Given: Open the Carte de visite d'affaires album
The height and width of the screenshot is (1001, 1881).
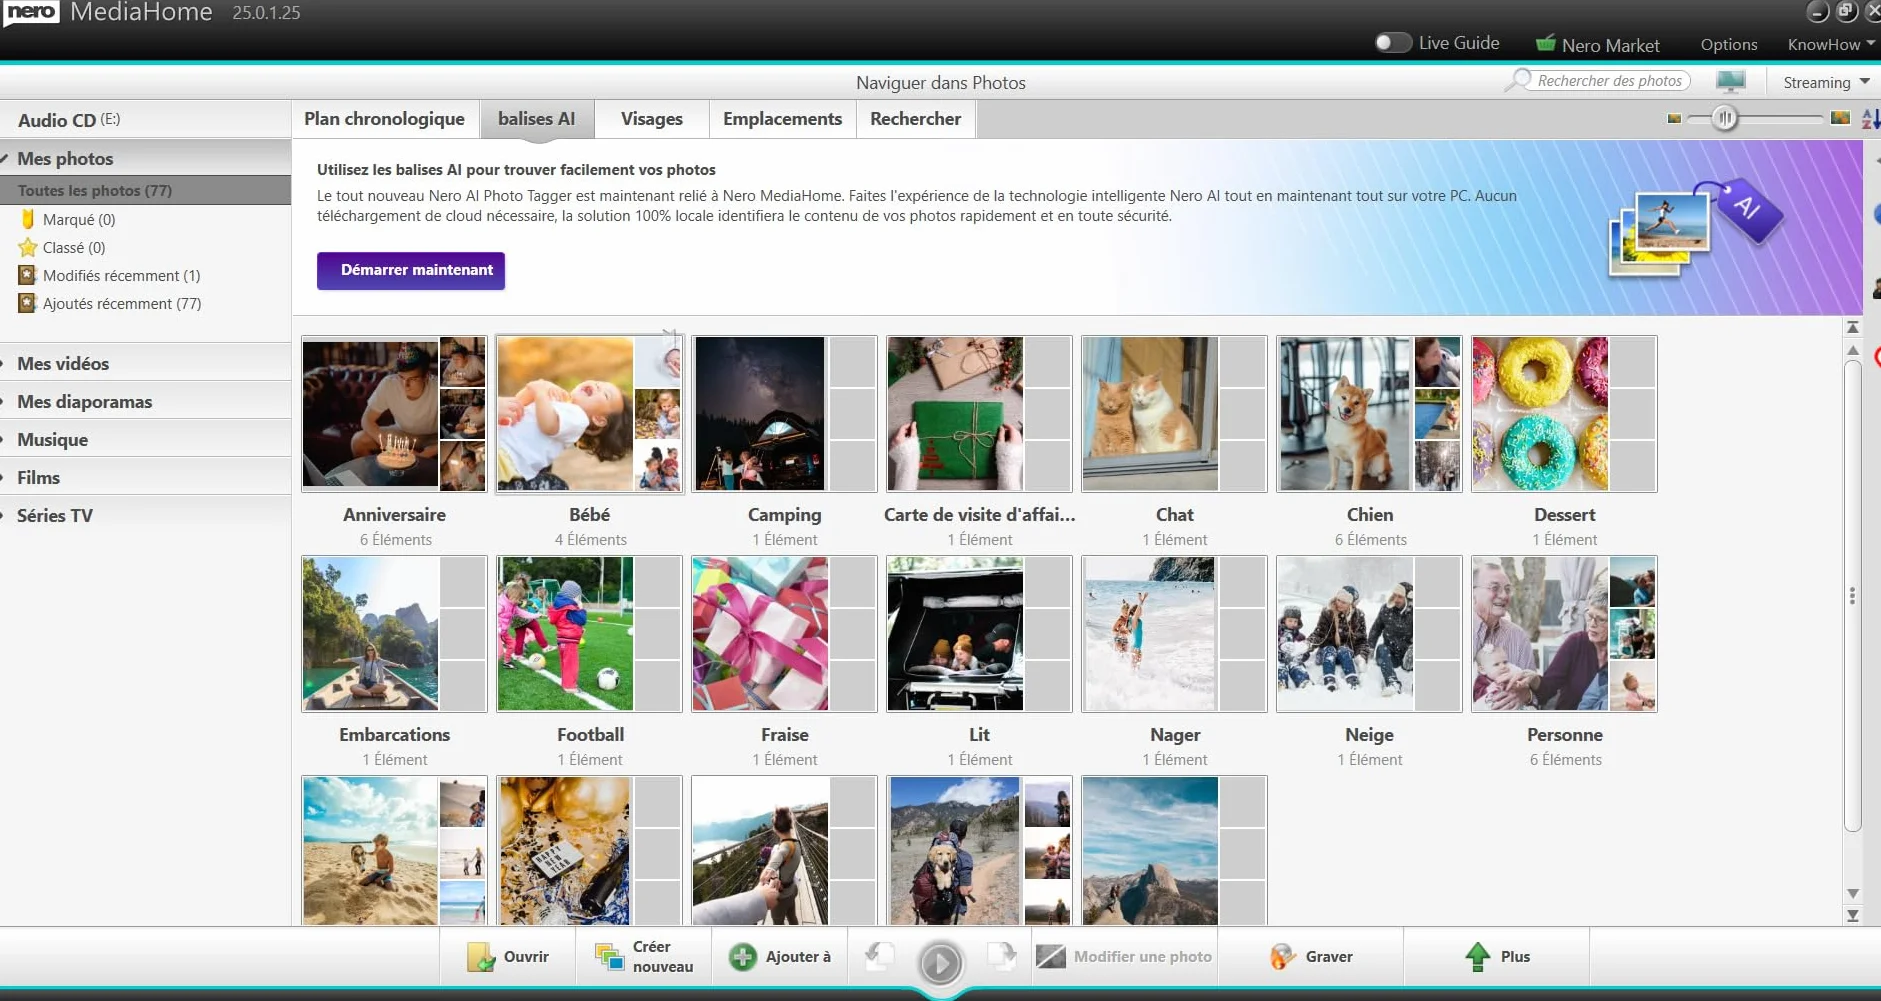Looking at the screenshot, I should 979,414.
